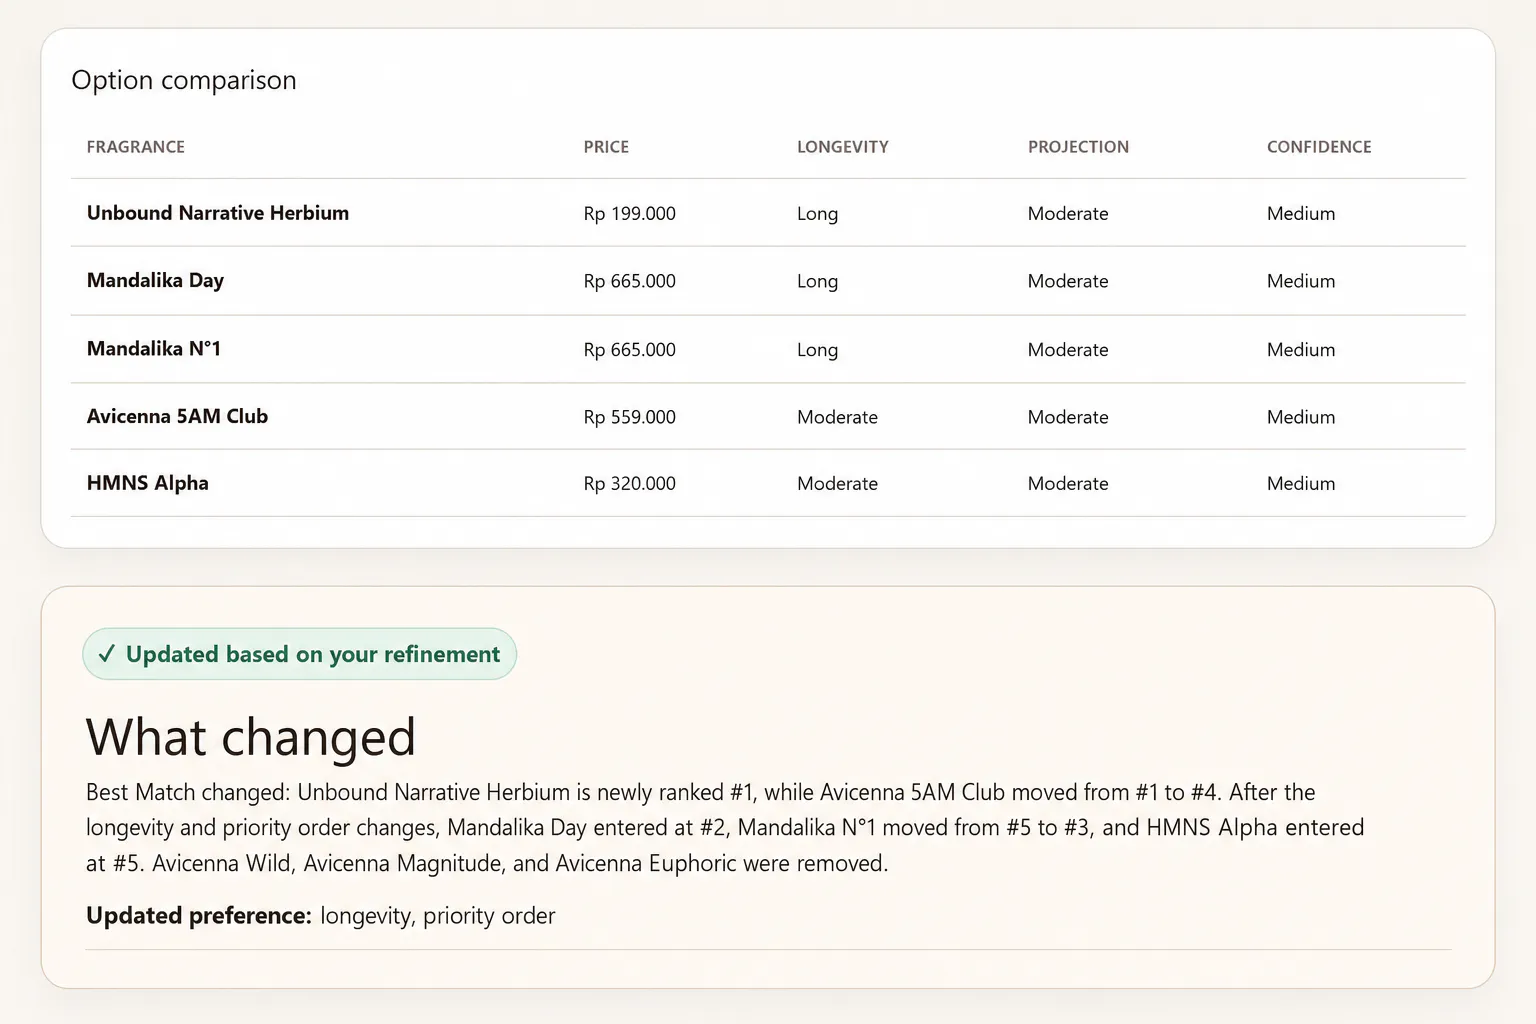The image size is (1536, 1024).
Task: Click the Confidence column header
Action: coord(1319,147)
